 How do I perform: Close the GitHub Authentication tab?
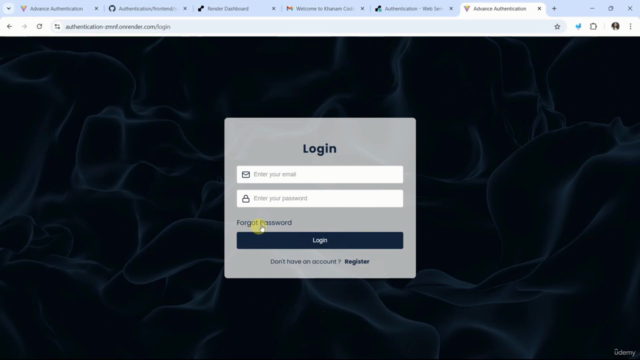[x=185, y=9]
